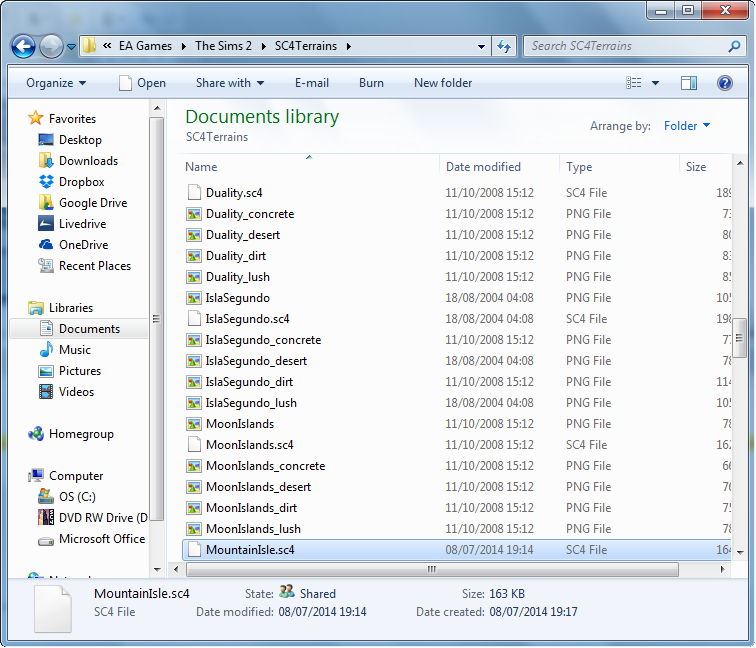Image resolution: width=756 pixels, height=648 pixels.
Task: Click the Forward navigation arrow
Action: pos(51,46)
